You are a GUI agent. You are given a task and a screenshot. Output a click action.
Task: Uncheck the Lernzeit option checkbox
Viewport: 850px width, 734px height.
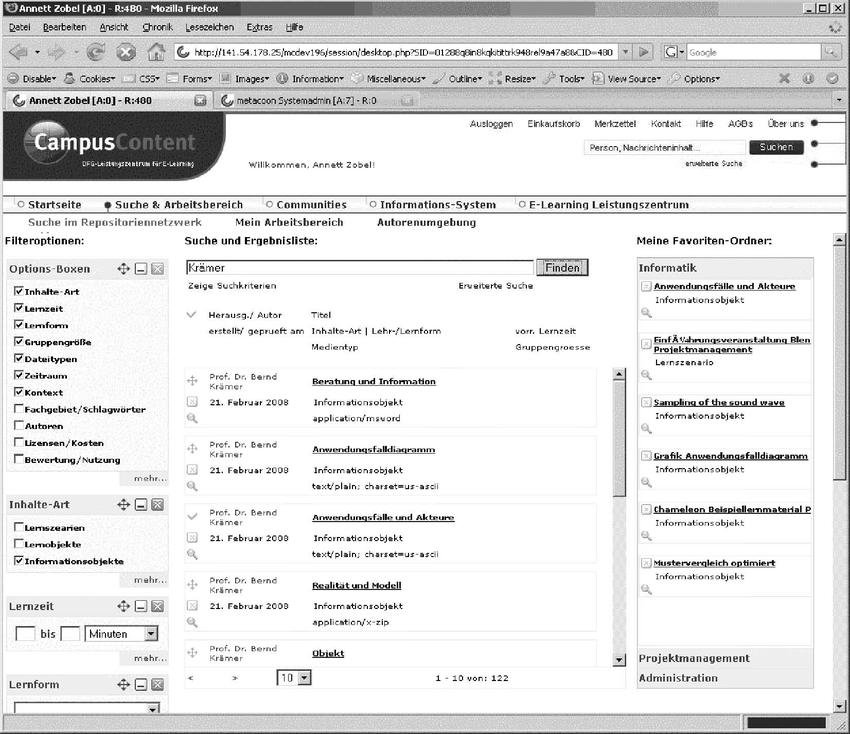click(19, 308)
